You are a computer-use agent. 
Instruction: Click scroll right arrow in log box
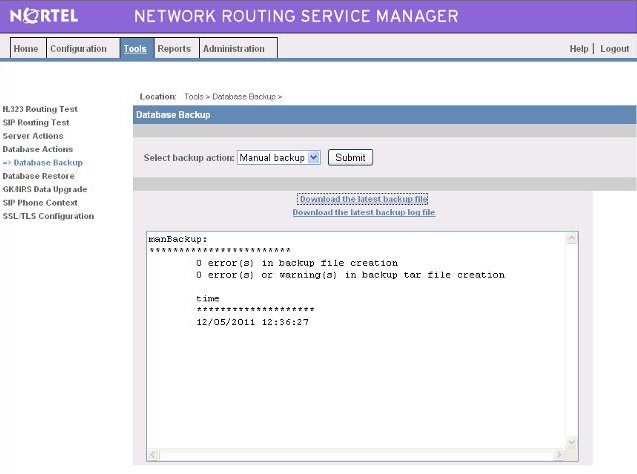(x=559, y=455)
